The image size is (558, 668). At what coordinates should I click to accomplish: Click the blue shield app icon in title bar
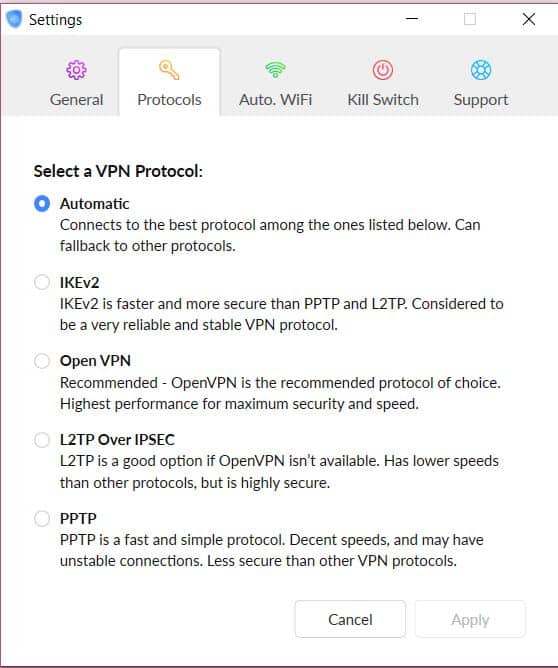[14, 19]
